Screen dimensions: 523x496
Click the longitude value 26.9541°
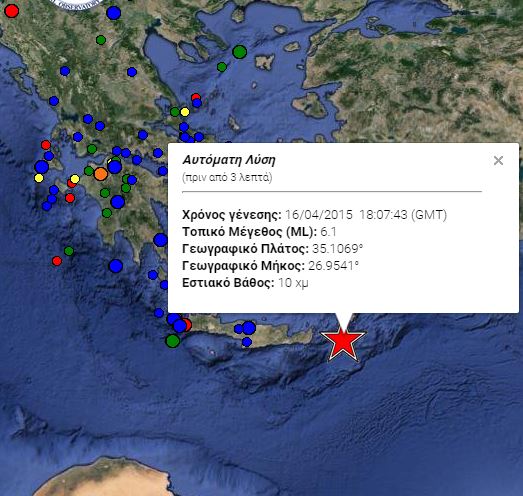click(334, 266)
